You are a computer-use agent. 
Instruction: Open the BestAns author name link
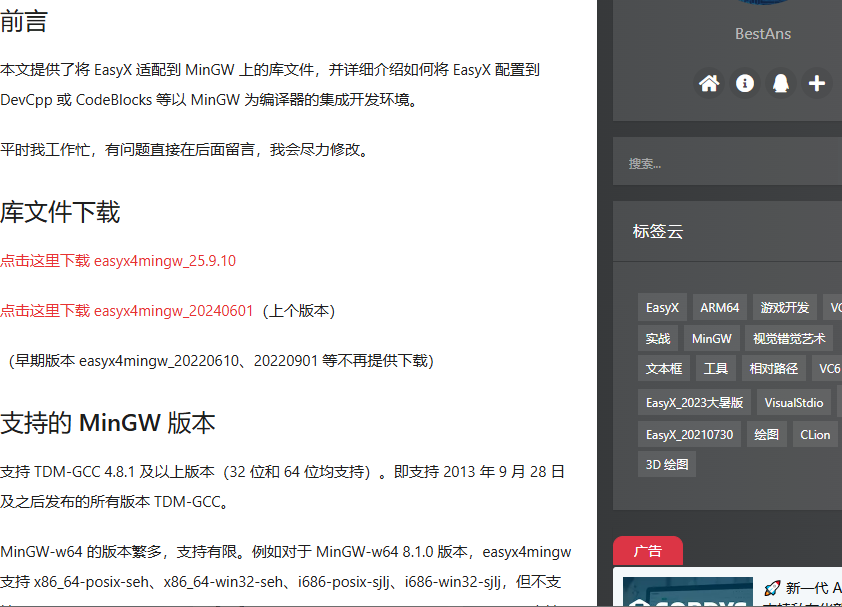tap(762, 34)
